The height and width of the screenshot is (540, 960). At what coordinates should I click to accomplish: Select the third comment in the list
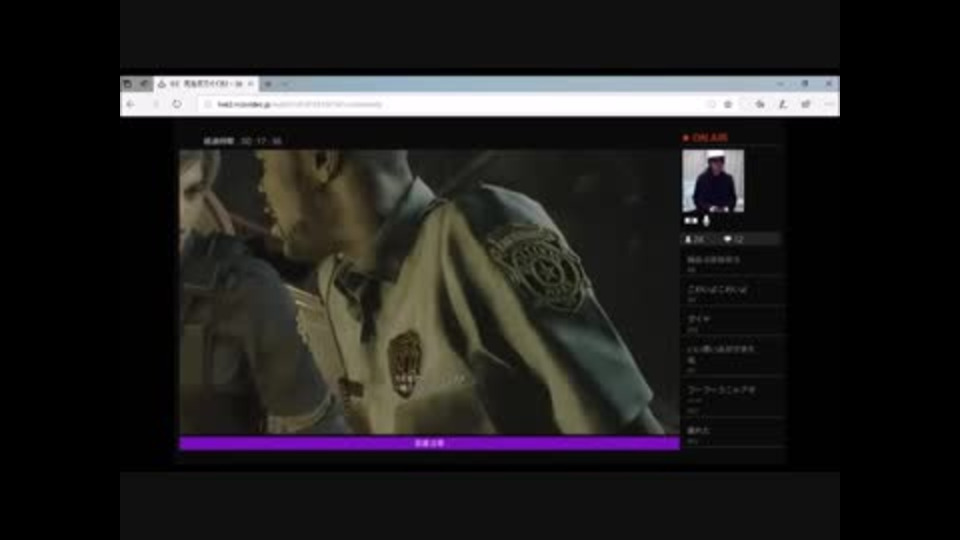(732, 323)
